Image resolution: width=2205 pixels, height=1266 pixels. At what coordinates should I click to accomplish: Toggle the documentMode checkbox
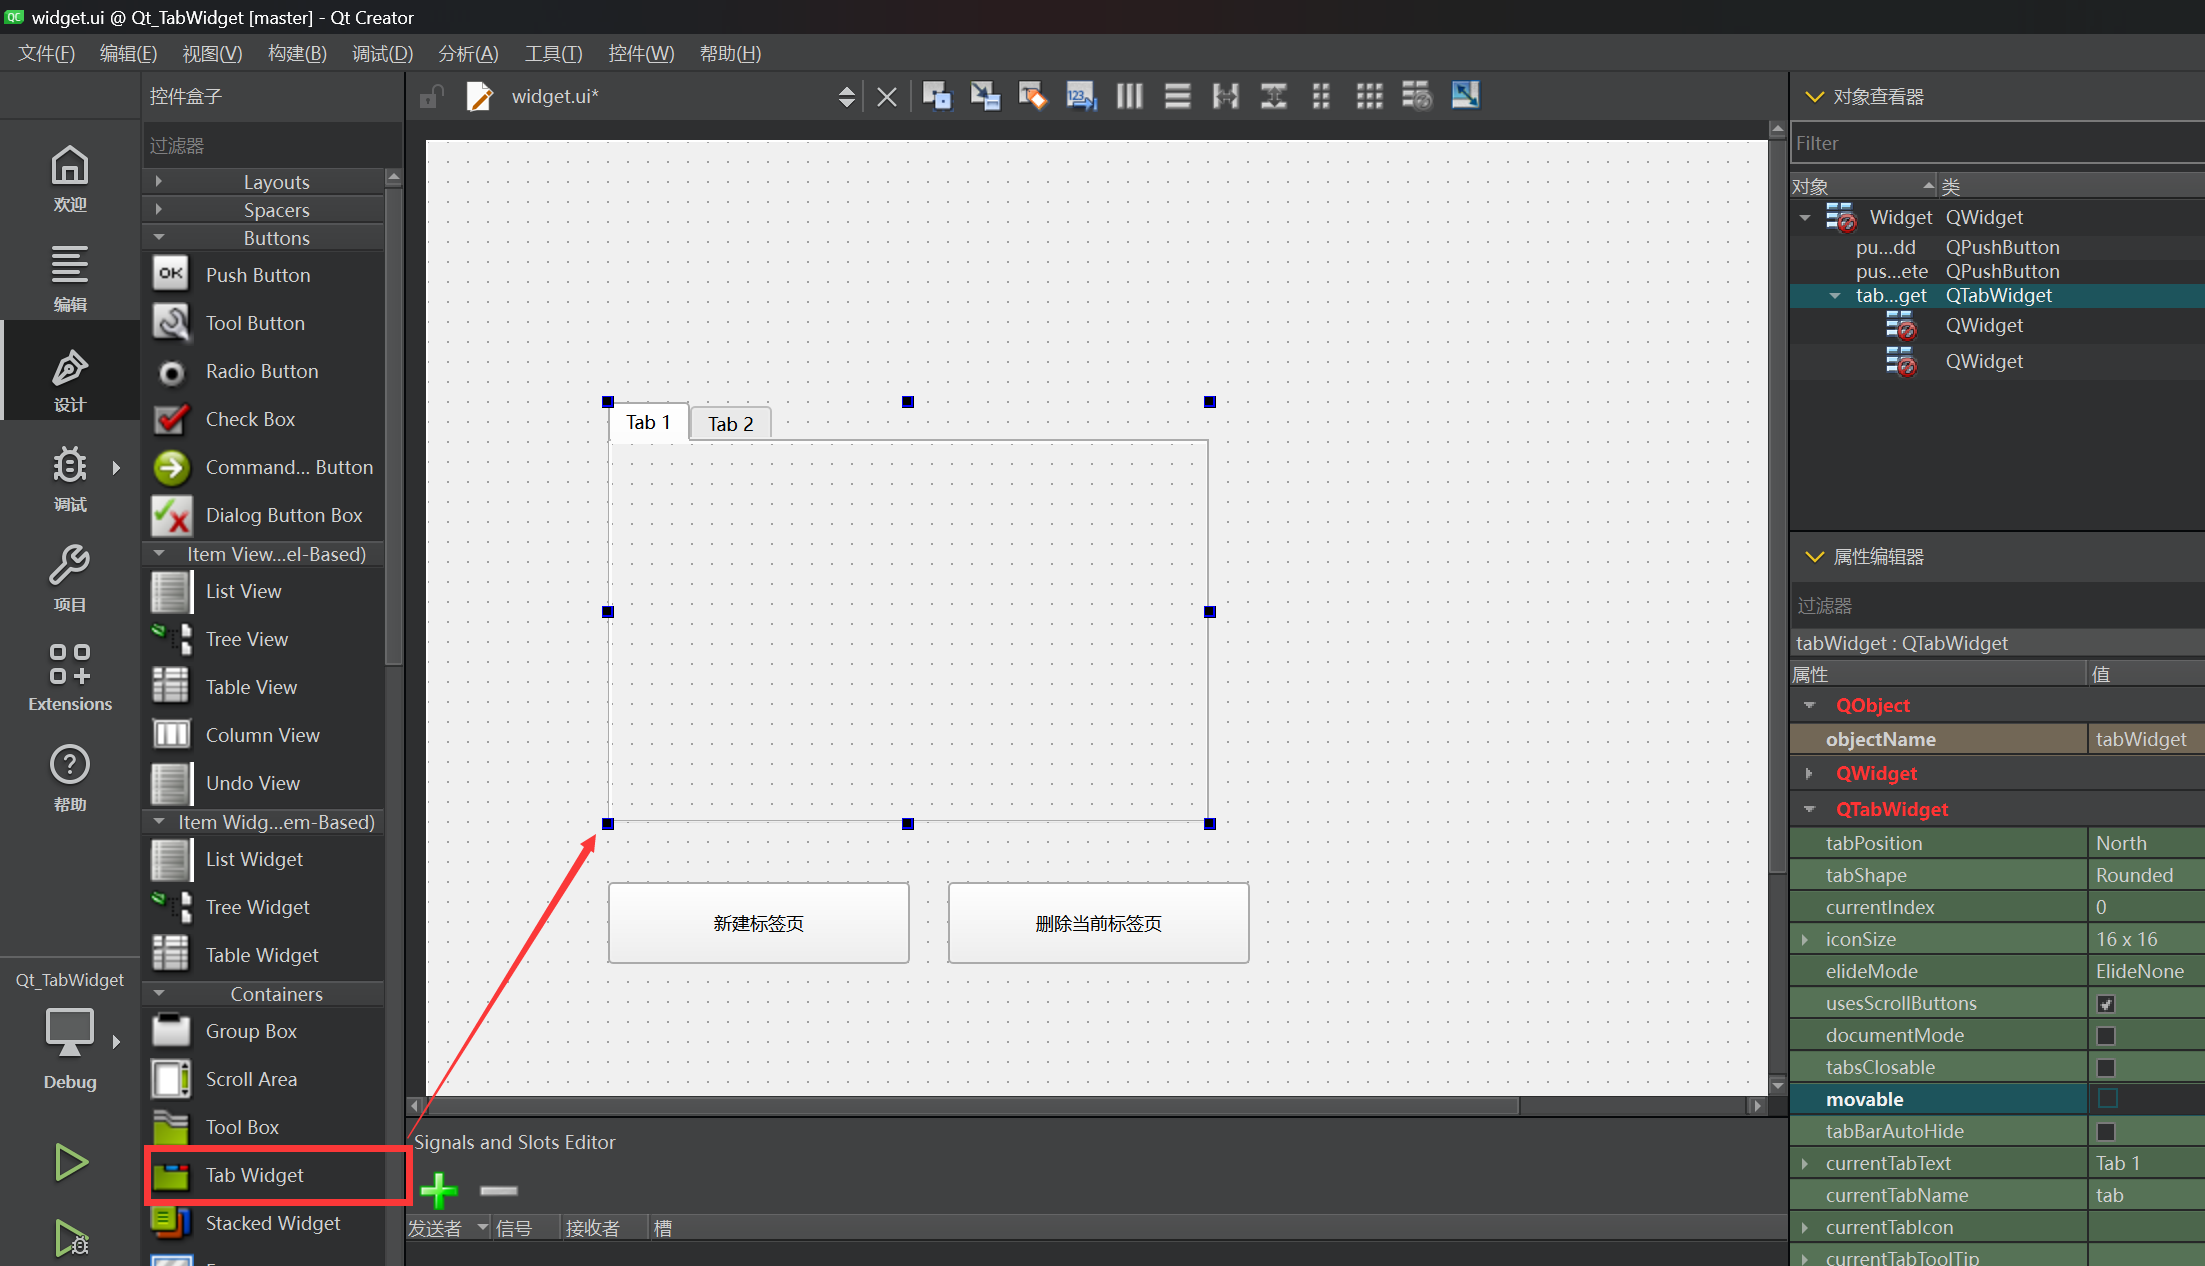[x=2106, y=1036]
